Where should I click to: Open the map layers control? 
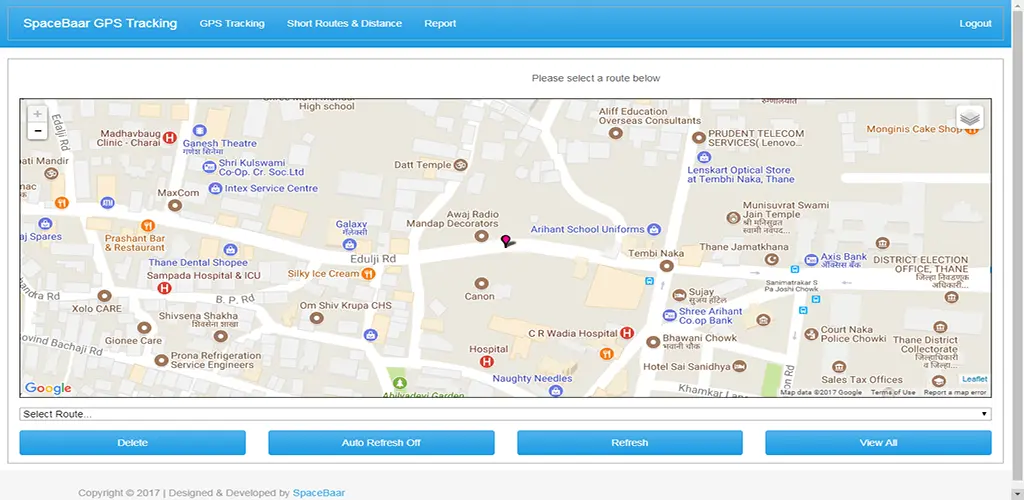970,118
